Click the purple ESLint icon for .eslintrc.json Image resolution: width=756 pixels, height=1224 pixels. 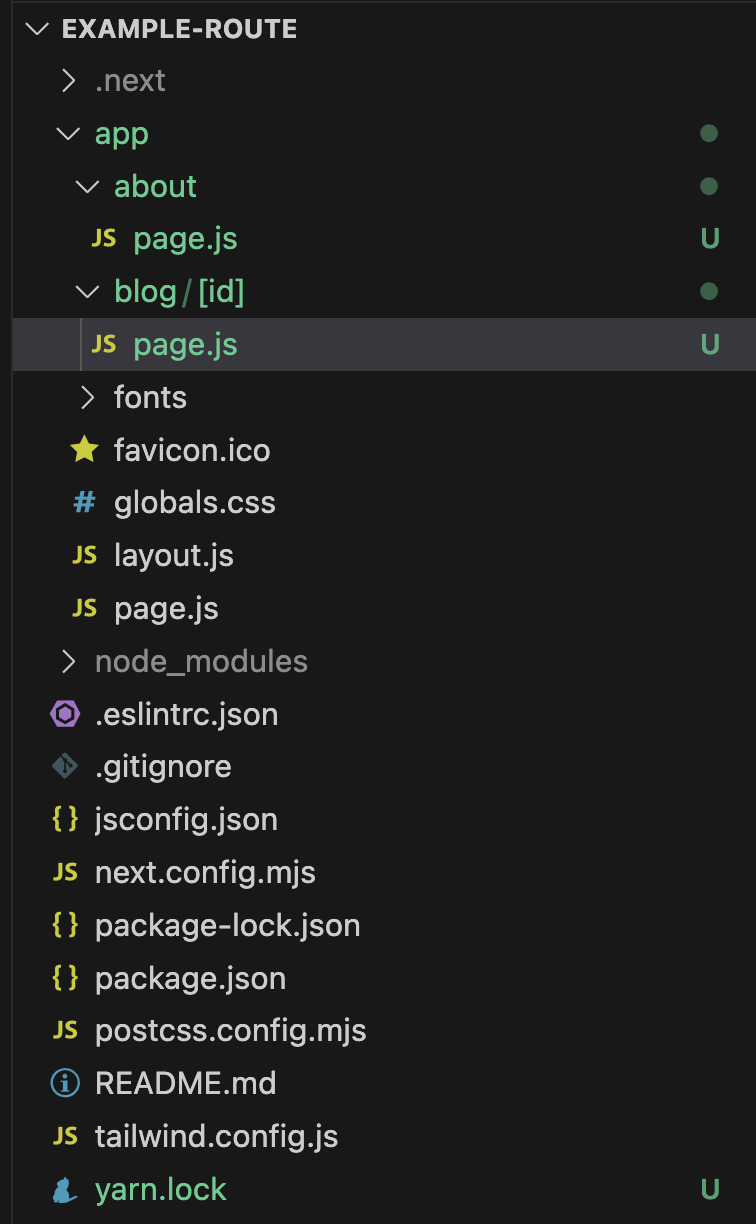click(x=65, y=714)
